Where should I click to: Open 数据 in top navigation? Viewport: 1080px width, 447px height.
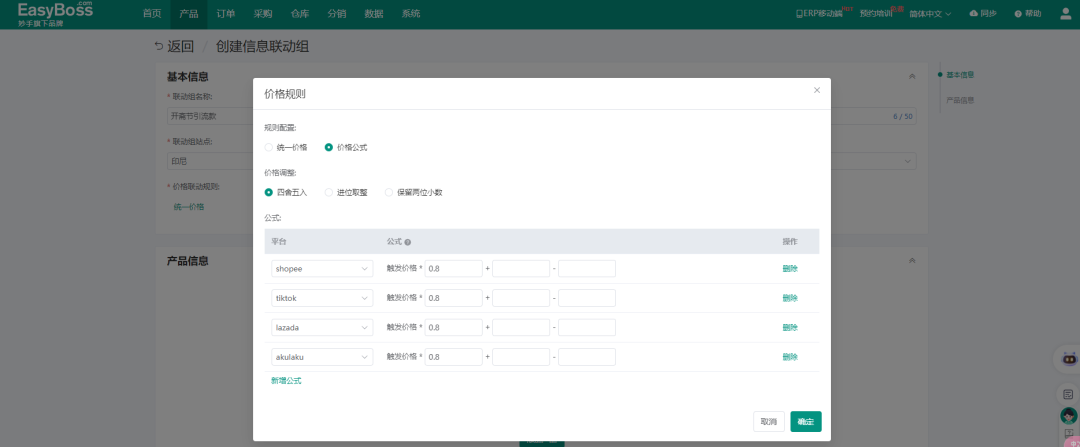point(374,14)
